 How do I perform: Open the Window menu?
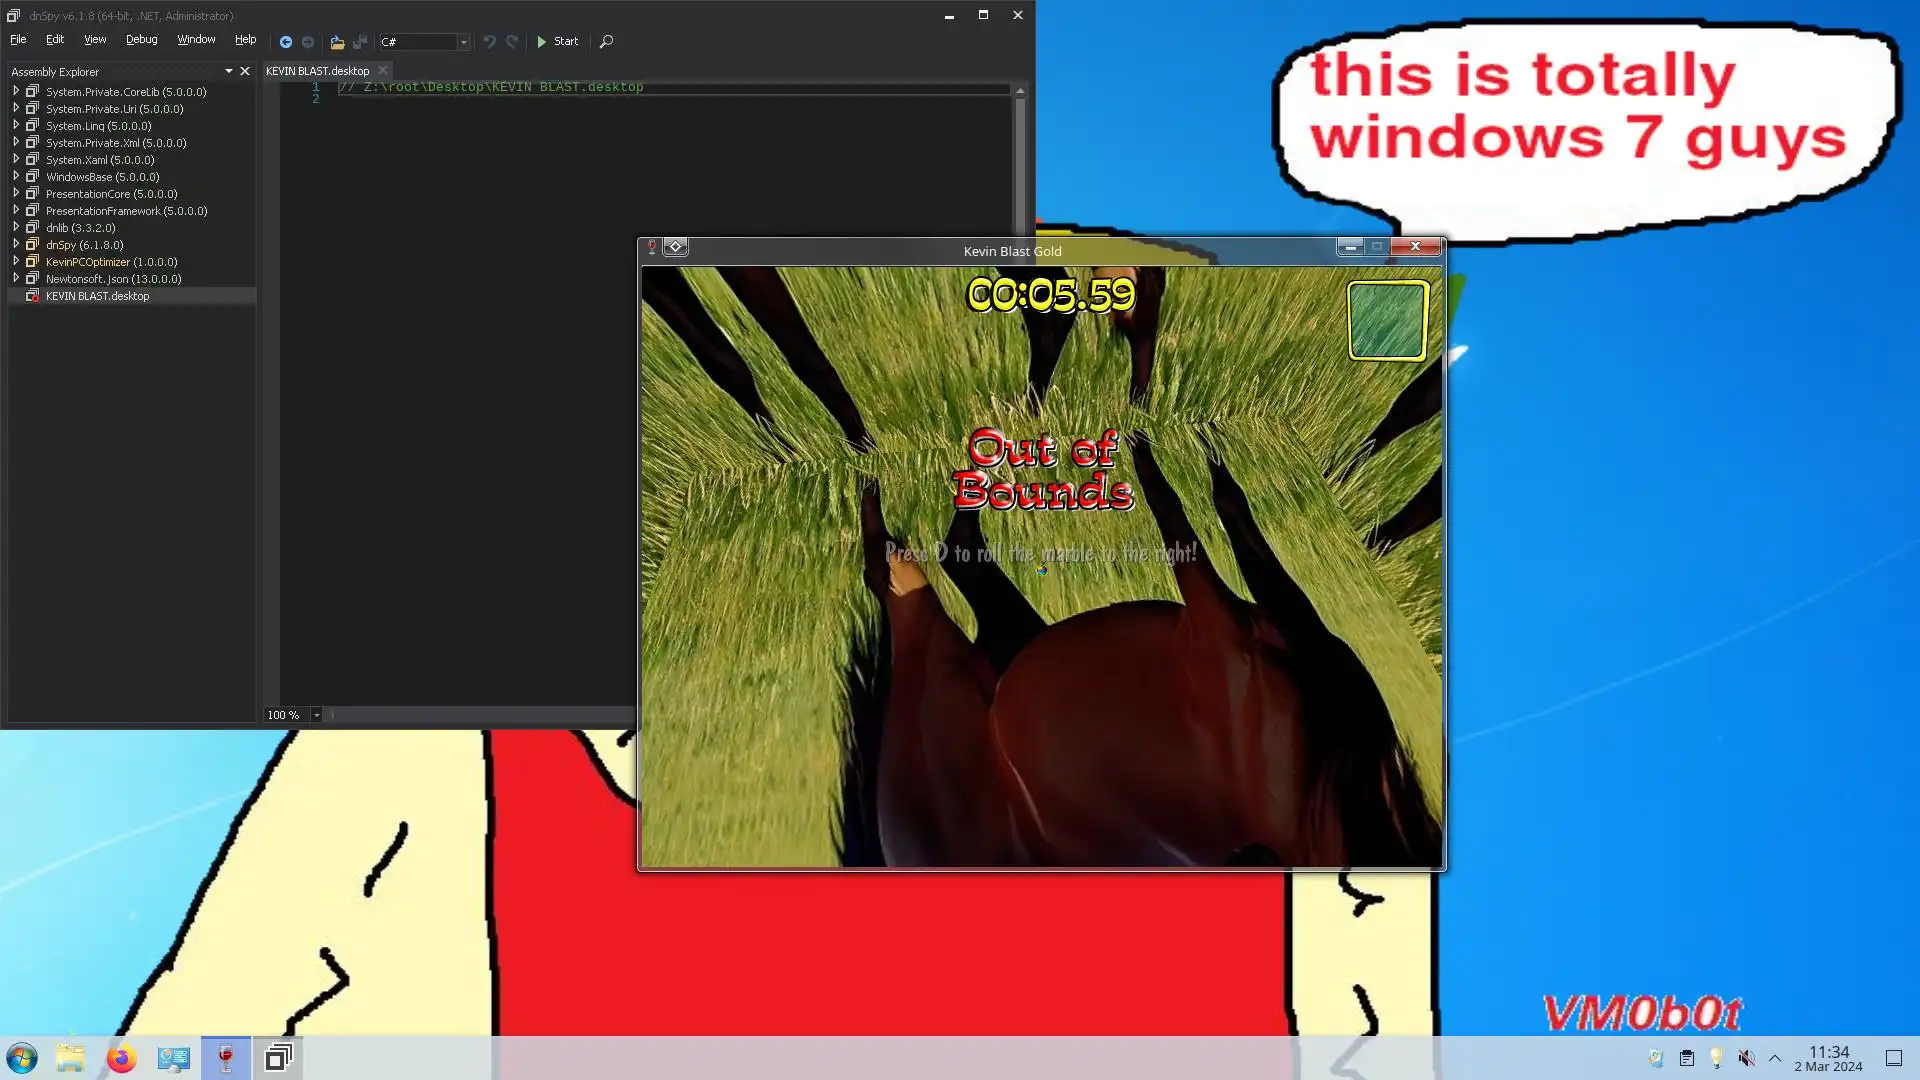click(196, 40)
